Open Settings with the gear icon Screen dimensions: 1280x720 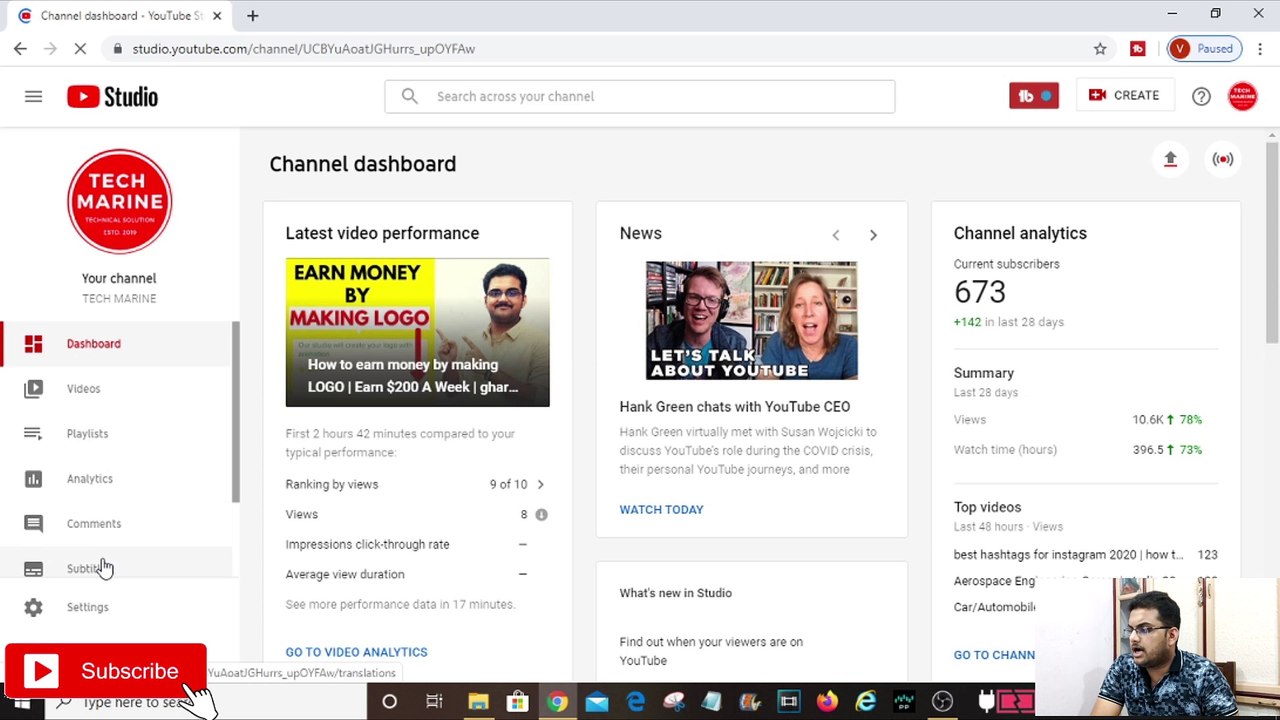[33, 607]
